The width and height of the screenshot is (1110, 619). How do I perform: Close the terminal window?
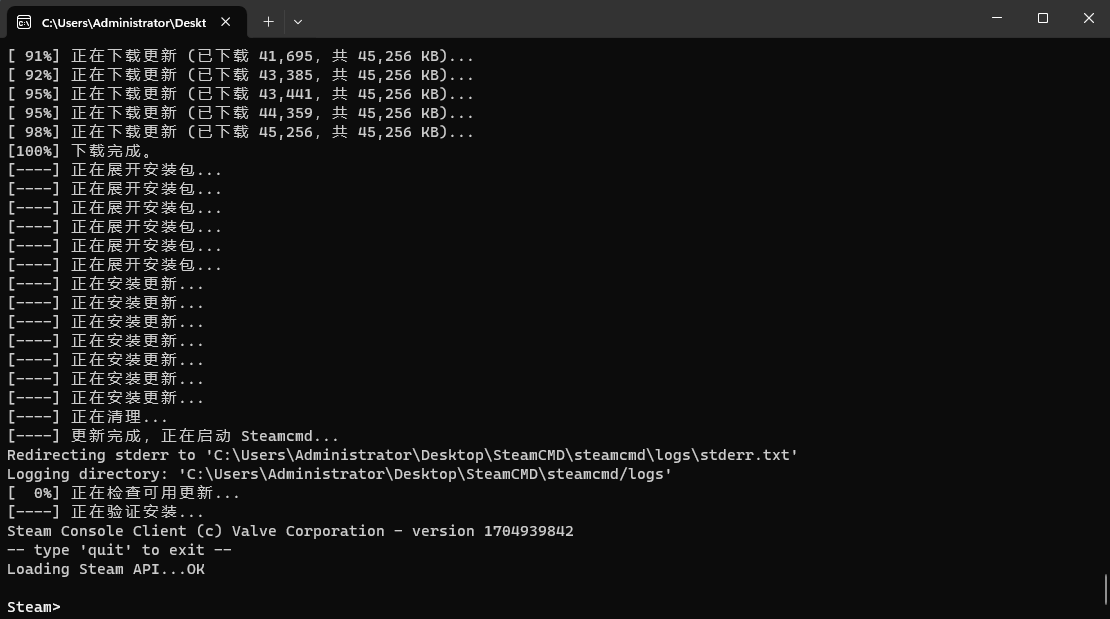1089,18
